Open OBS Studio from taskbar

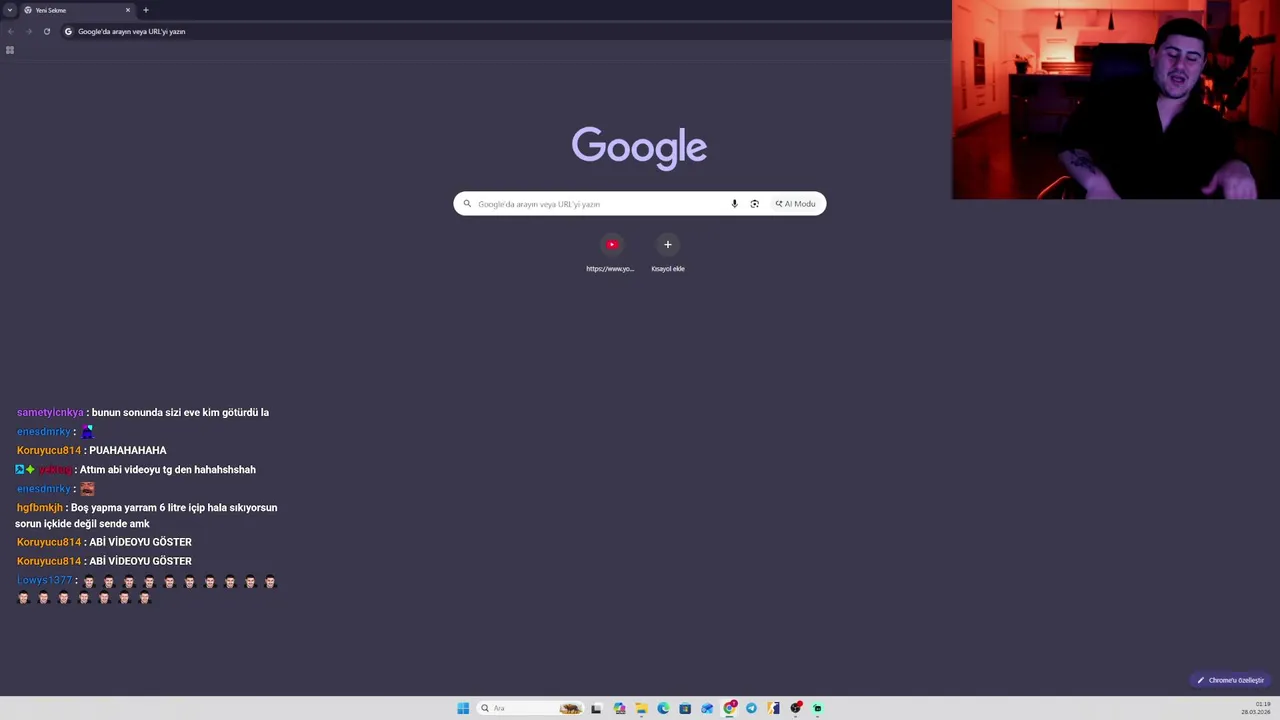pyautogui.click(x=796, y=708)
